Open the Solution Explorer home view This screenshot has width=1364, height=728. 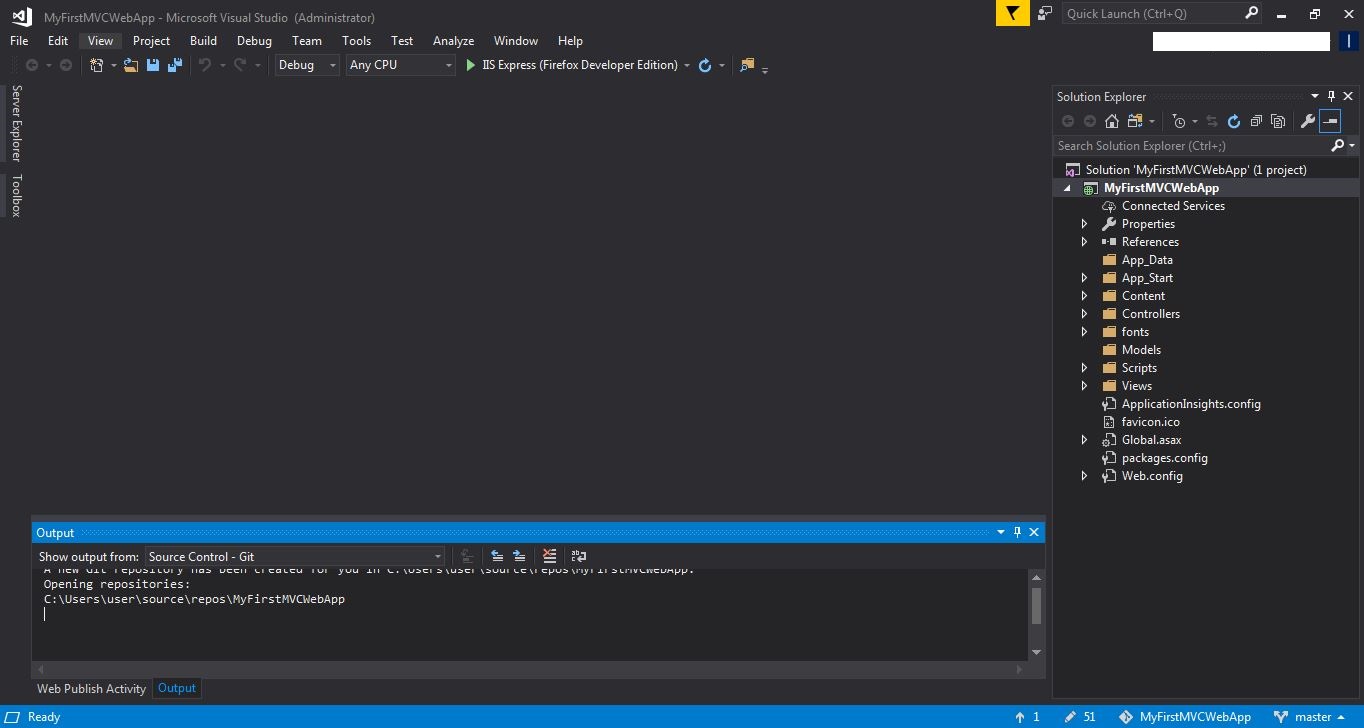point(1112,121)
